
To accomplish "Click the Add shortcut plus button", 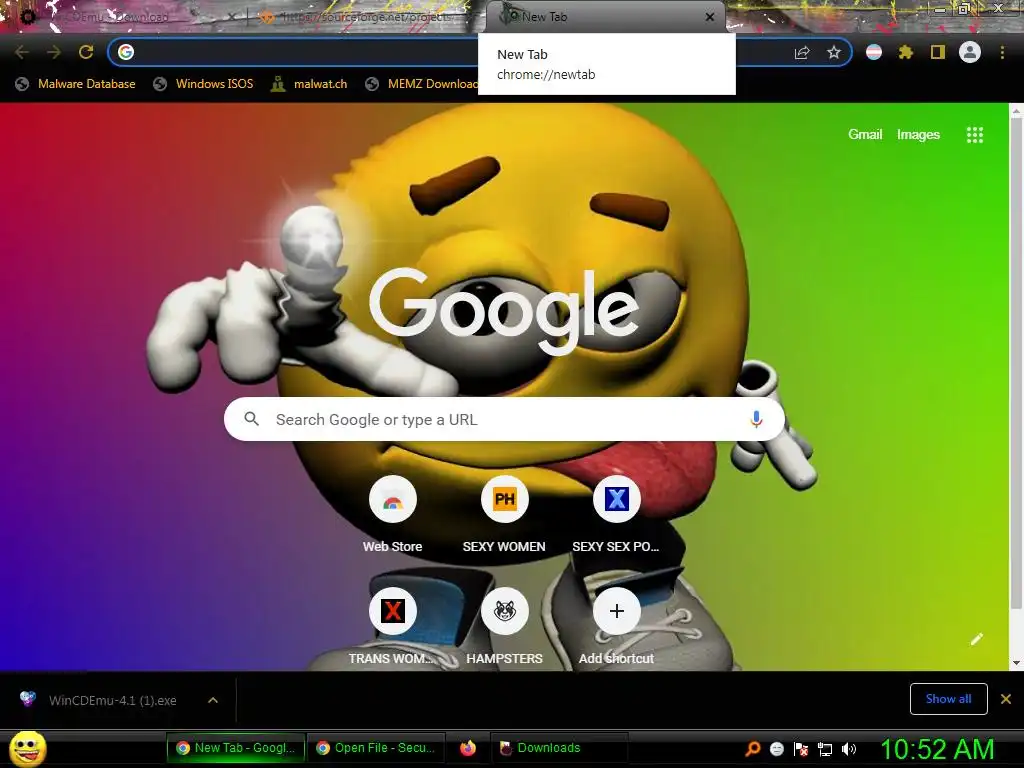I will (616, 611).
